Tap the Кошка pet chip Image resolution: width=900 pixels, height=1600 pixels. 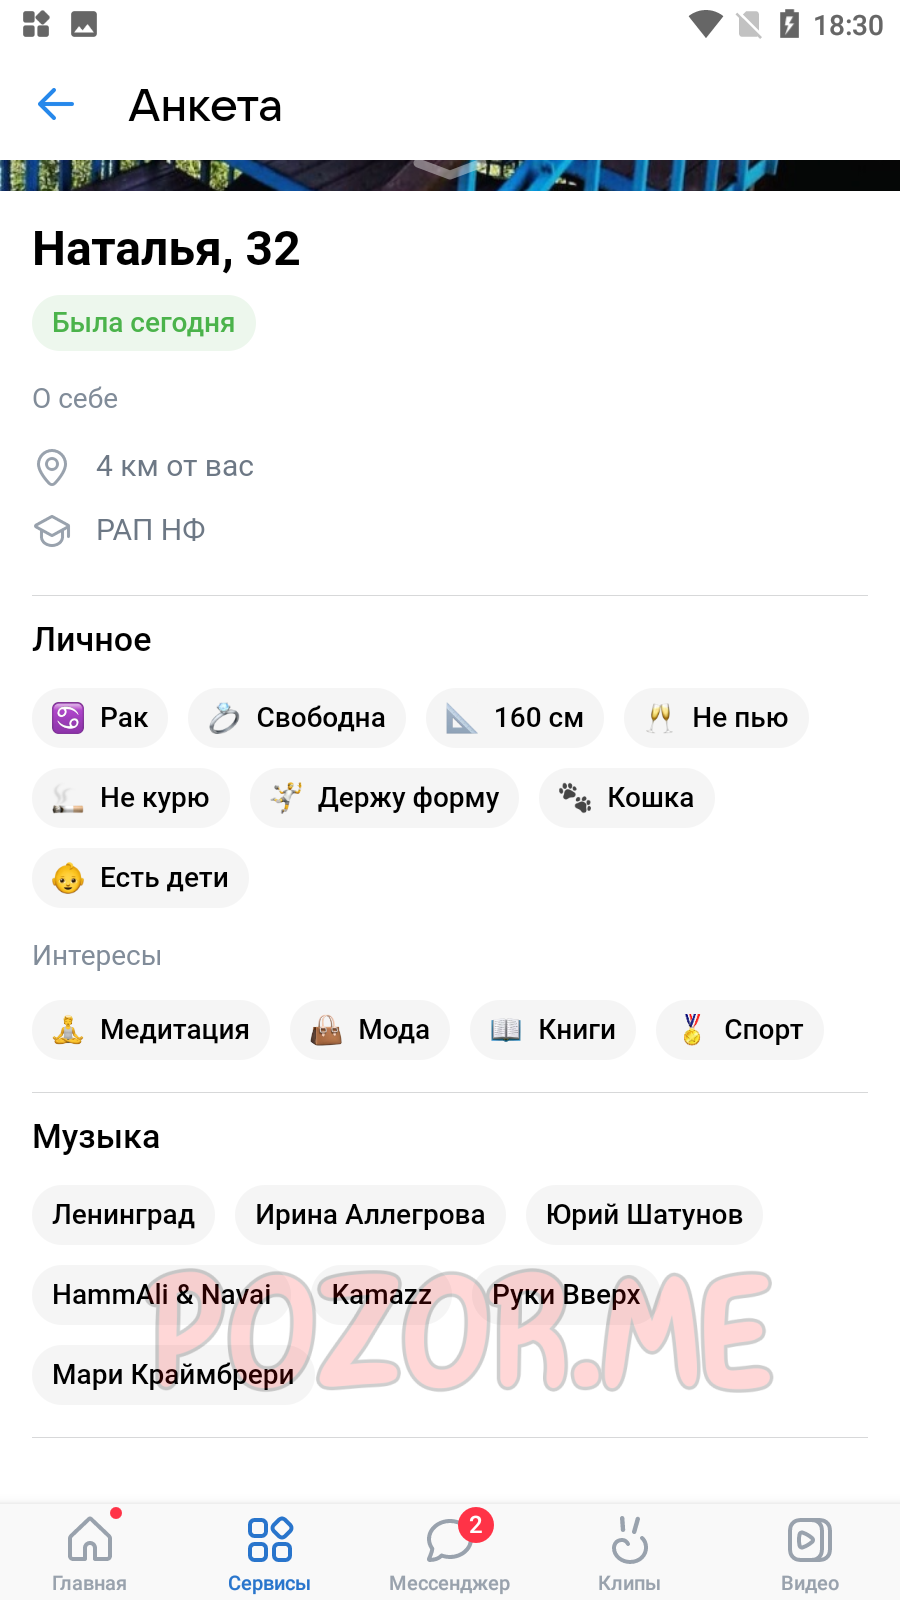(627, 798)
